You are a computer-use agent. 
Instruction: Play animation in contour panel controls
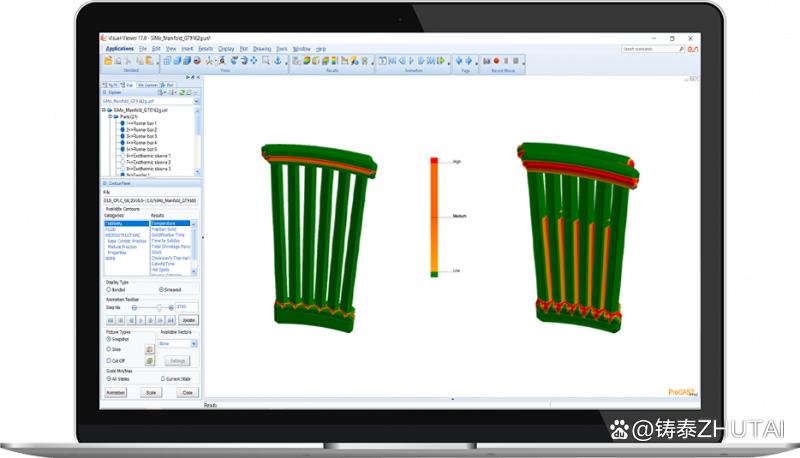pyautogui.click(x=140, y=320)
